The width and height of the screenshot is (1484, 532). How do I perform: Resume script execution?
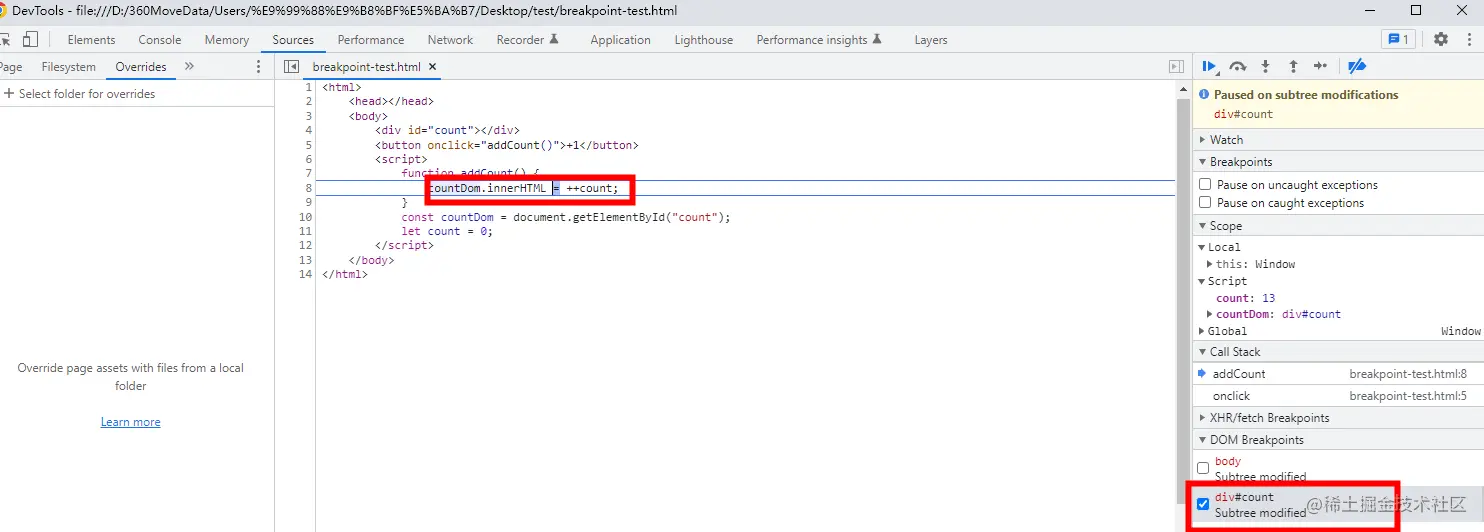[1209, 66]
